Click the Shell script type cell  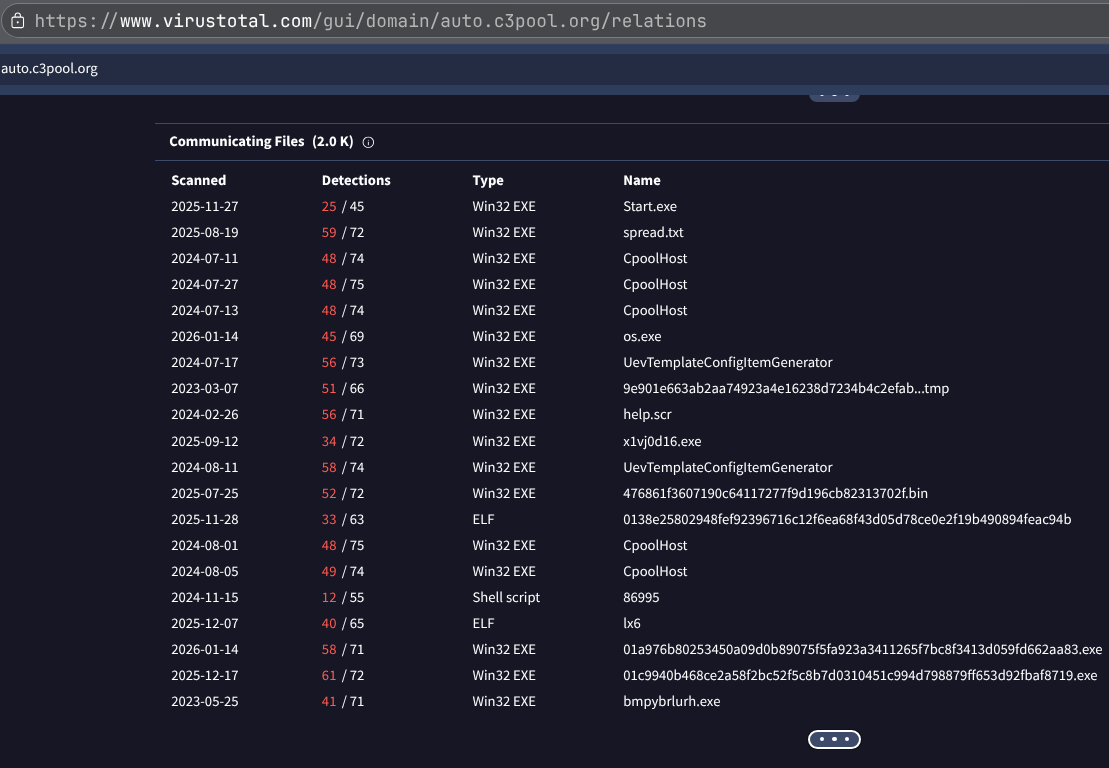[506, 598]
